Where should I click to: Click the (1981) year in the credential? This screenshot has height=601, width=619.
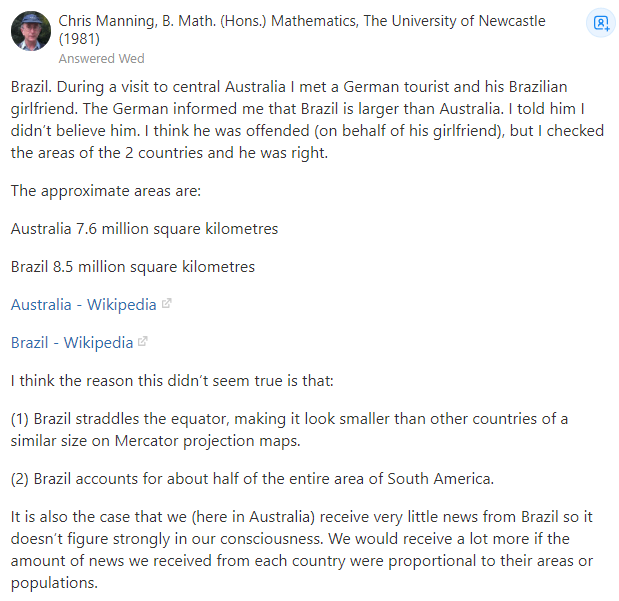78,40
